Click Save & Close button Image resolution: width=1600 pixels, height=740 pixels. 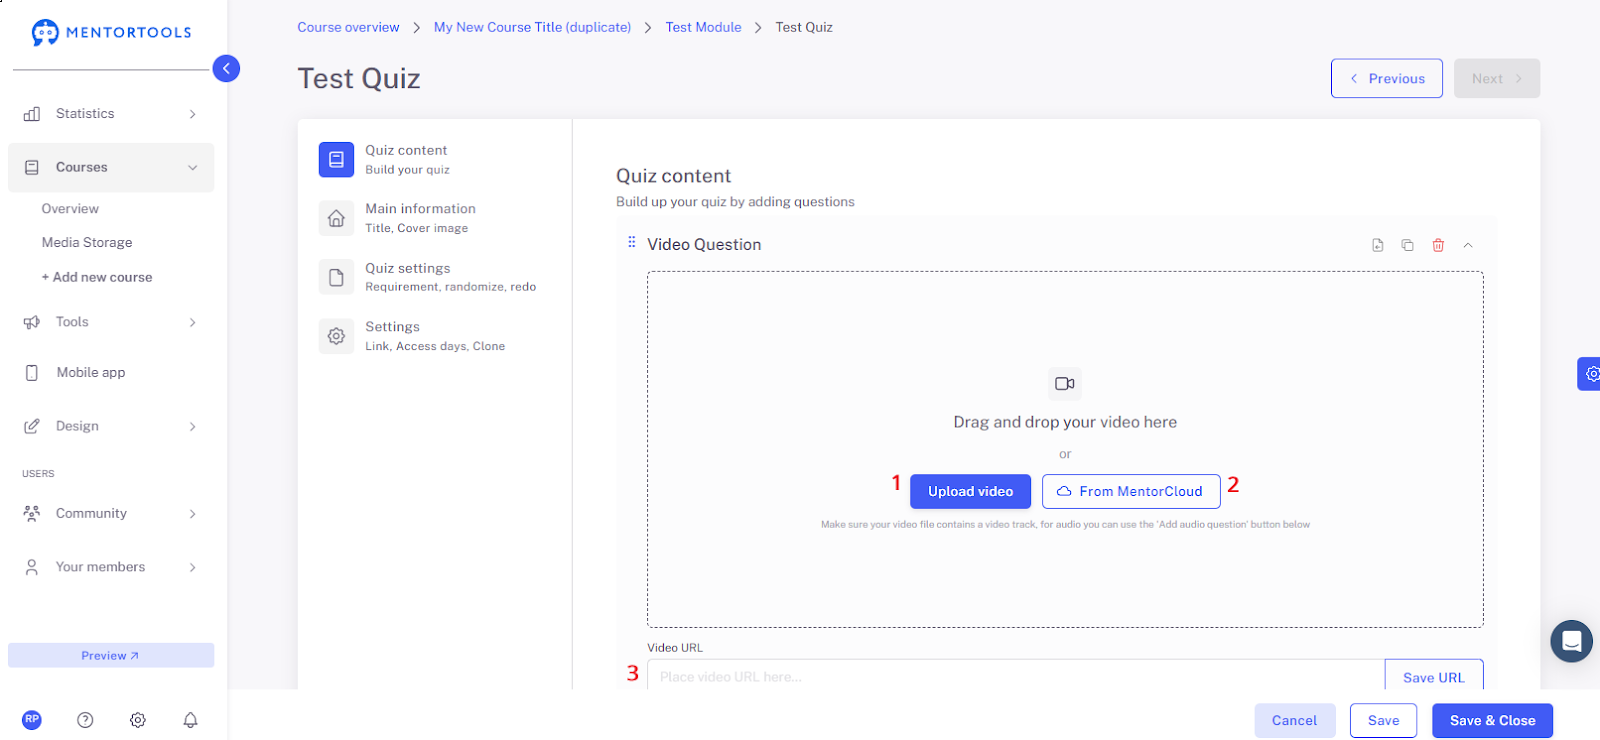click(1492, 720)
